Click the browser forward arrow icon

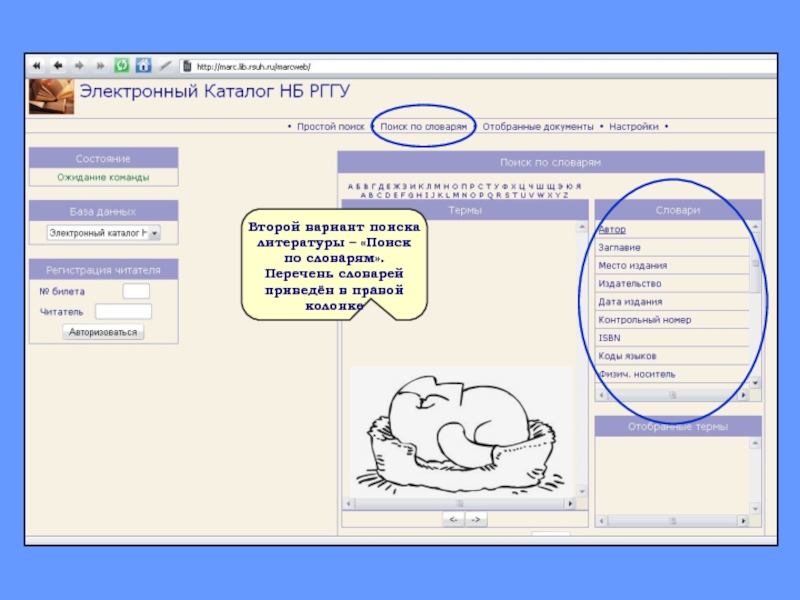point(79,66)
